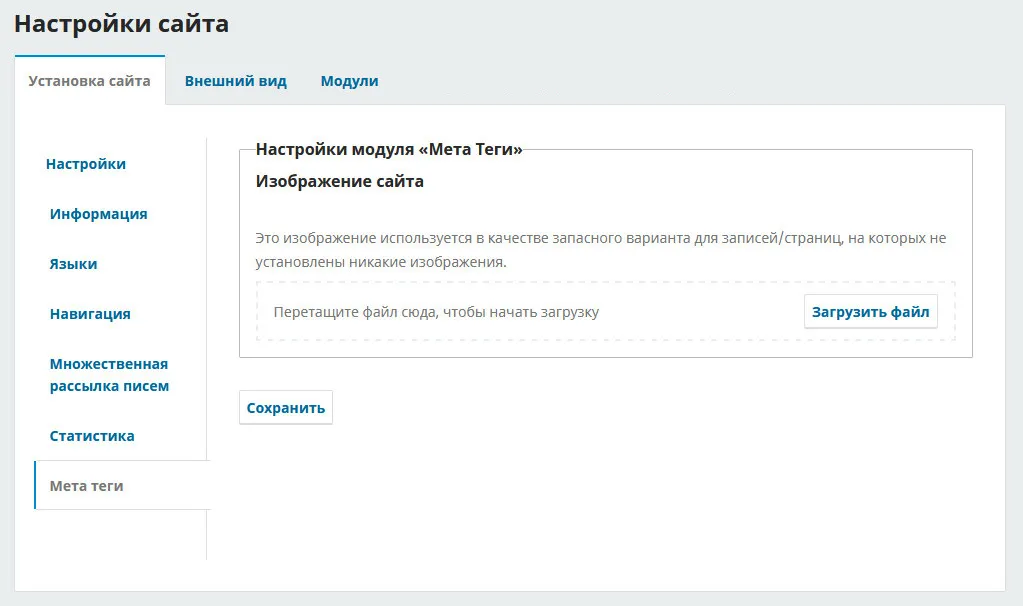Choose Навигация in the sidebar
The height and width of the screenshot is (606, 1023).
tap(90, 314)
